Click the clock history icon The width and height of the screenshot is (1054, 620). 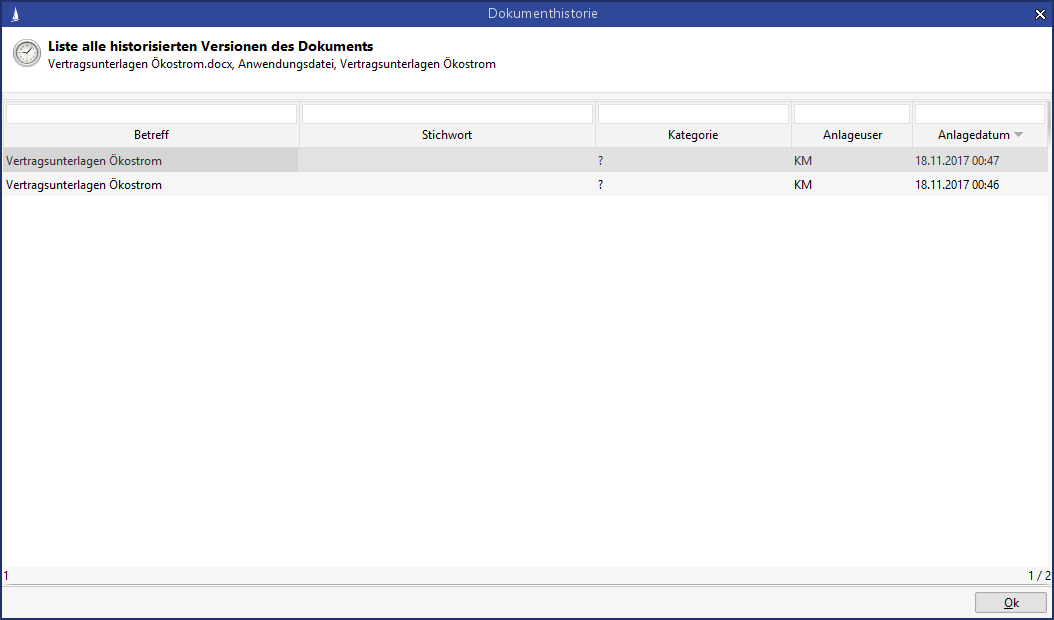[26, 54]
